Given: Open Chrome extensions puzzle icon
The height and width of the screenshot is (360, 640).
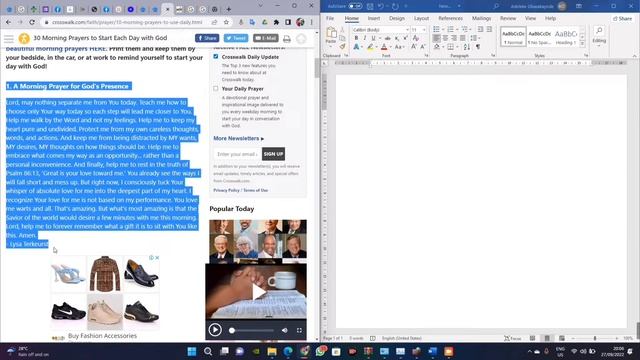Looking at the screenshot, I should coord(276,22).
